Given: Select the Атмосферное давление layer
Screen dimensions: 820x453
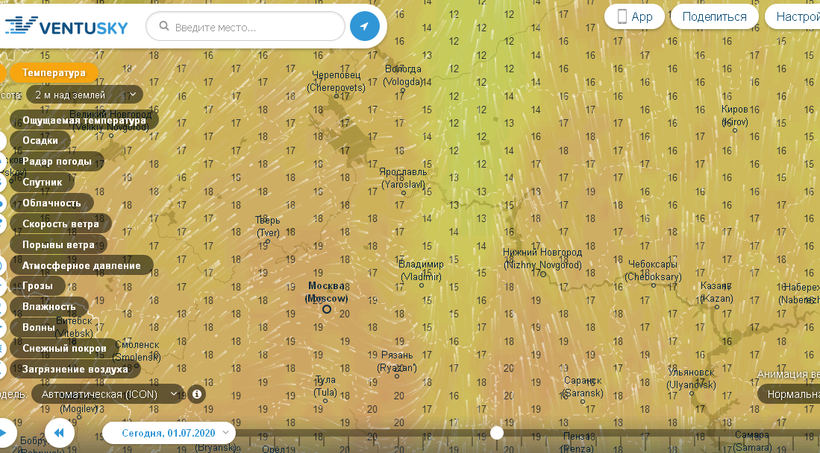Looking at the screenshot, I should coord(81,265).
